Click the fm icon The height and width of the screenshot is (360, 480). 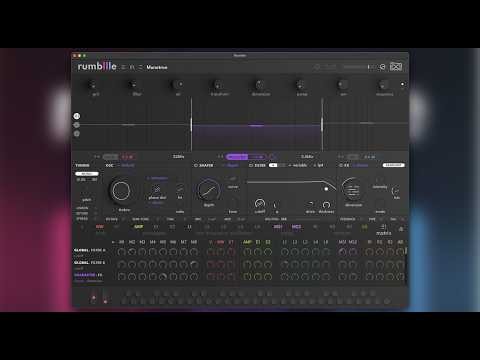point(180,189)
